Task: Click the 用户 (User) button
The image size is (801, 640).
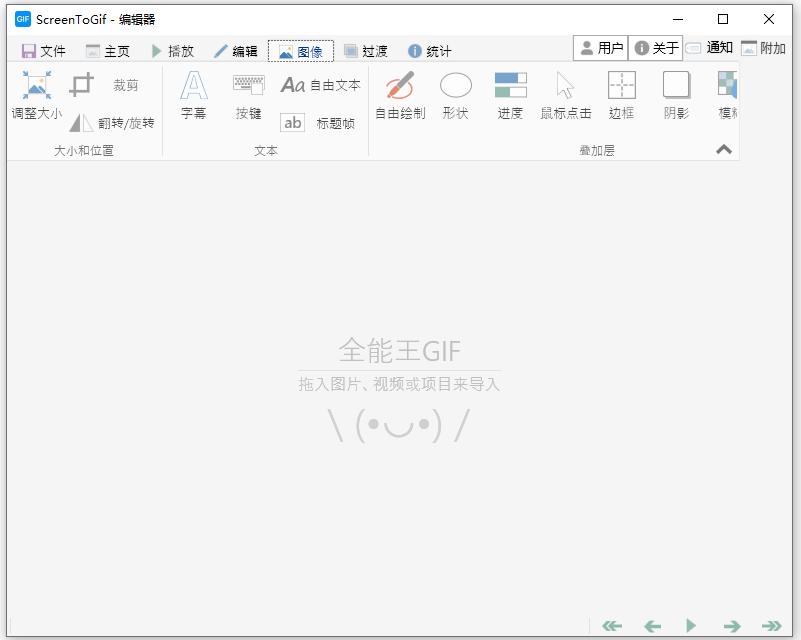Action: (601, 48)
